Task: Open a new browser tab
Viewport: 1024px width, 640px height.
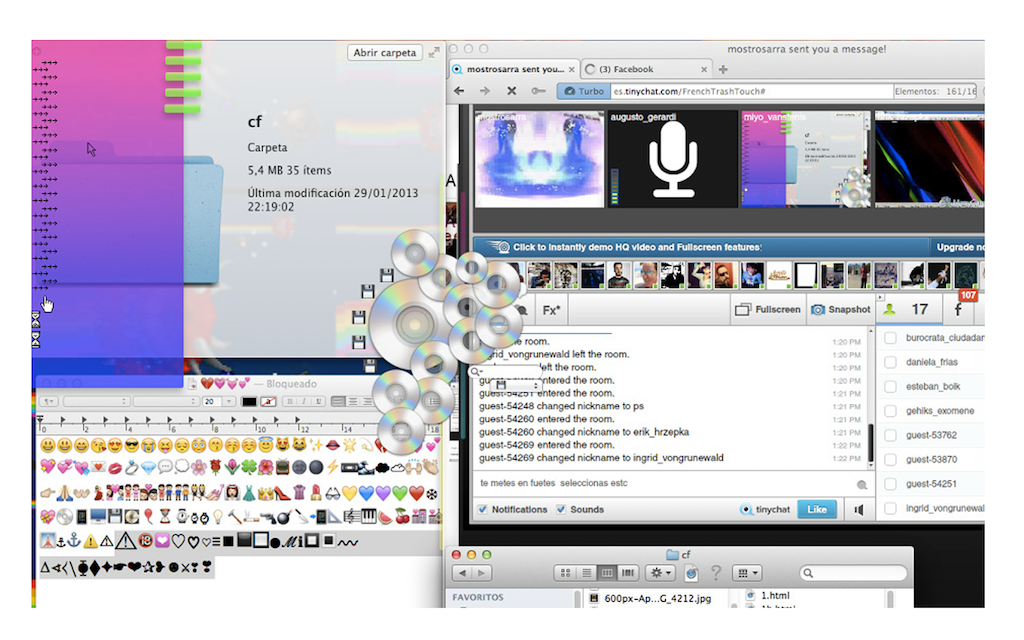Action: pos(723,69)
